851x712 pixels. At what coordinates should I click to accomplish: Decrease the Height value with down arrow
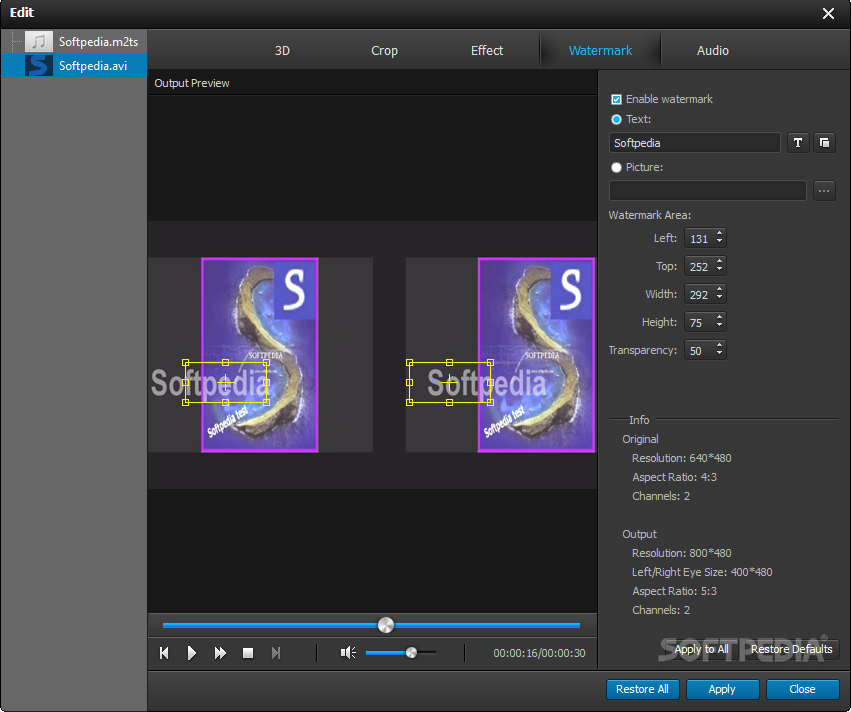pos(720,326)
